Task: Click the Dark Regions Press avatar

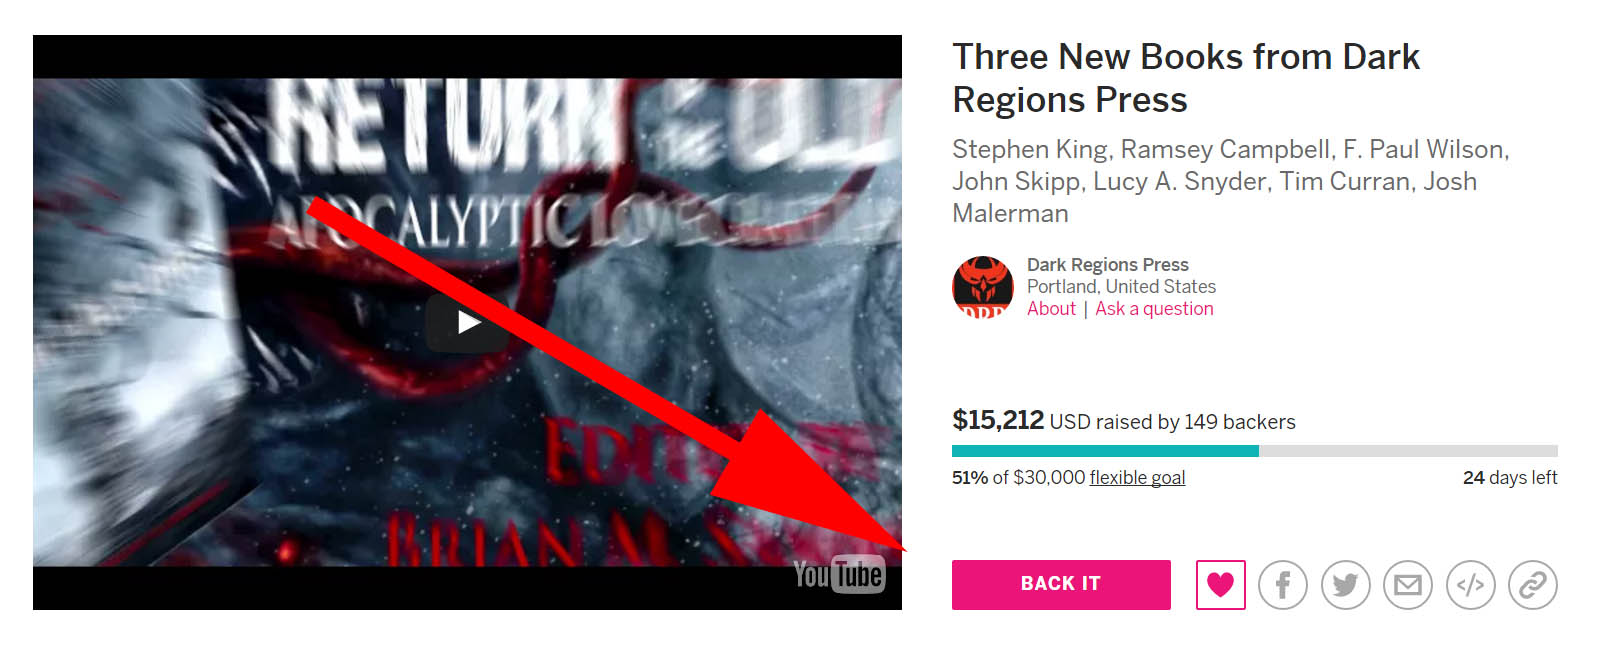Action: (983, 287)
